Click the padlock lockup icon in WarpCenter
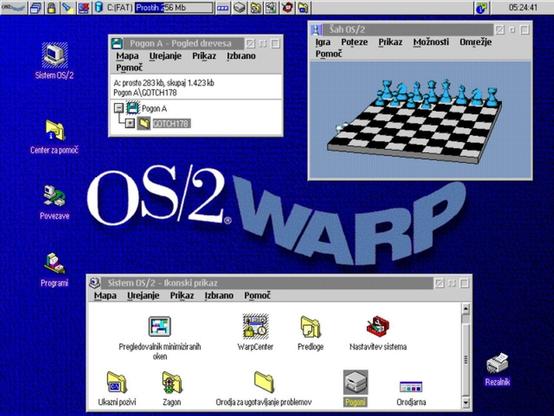Image resolution: width=554 pixels, height=416 pixels. pos(52,8)
